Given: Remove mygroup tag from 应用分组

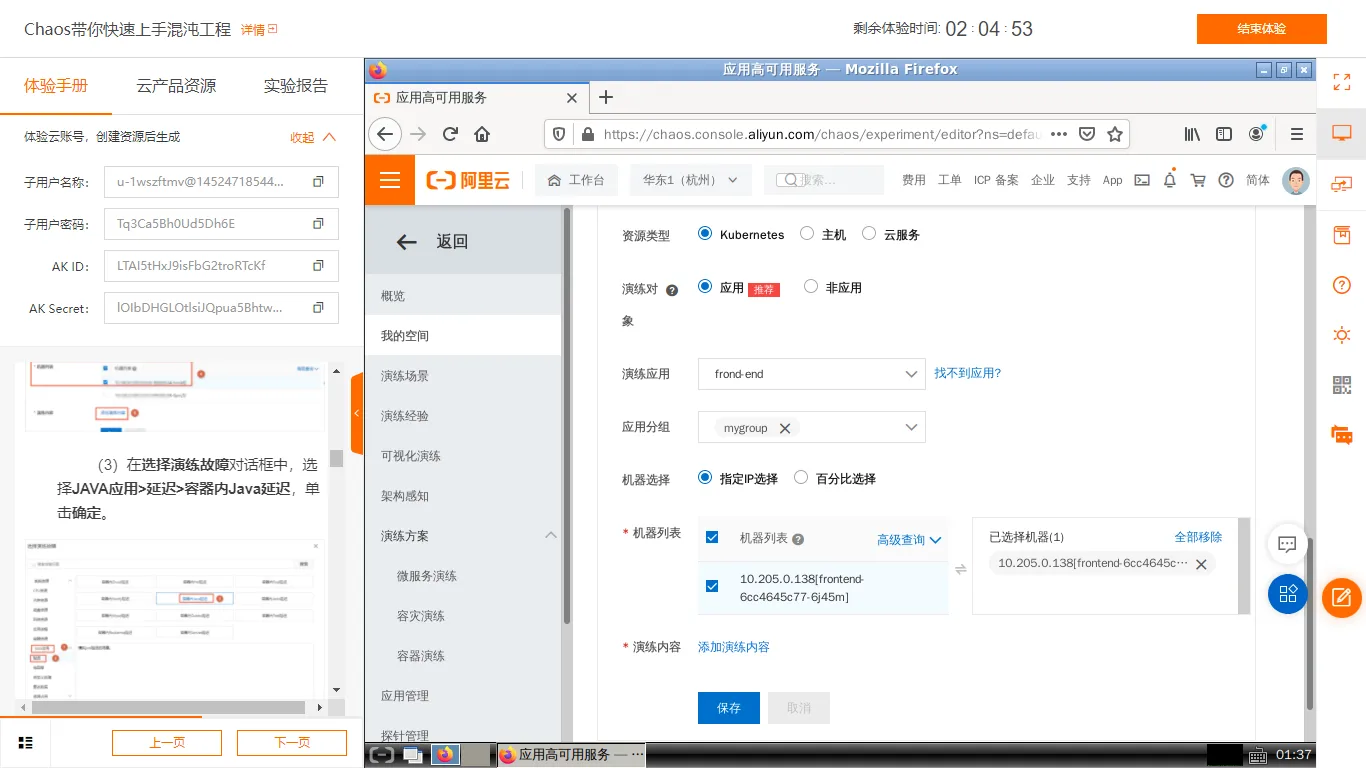Looking at the screenshot, I should (x=785, y=428).
